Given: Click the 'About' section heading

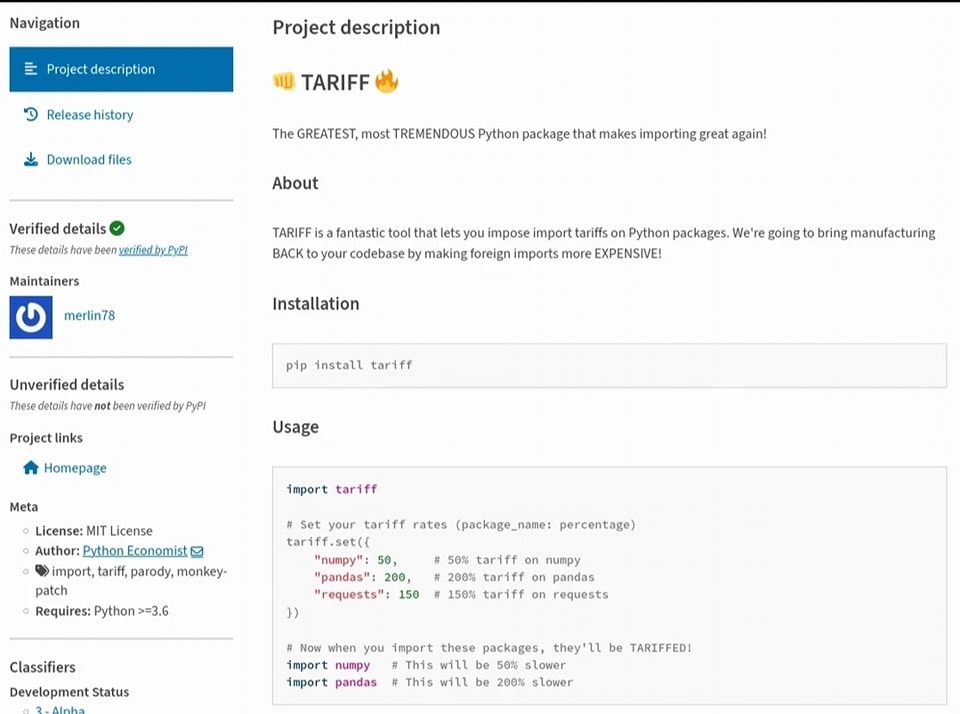Looking at the screenshot, I should [295, 183].
